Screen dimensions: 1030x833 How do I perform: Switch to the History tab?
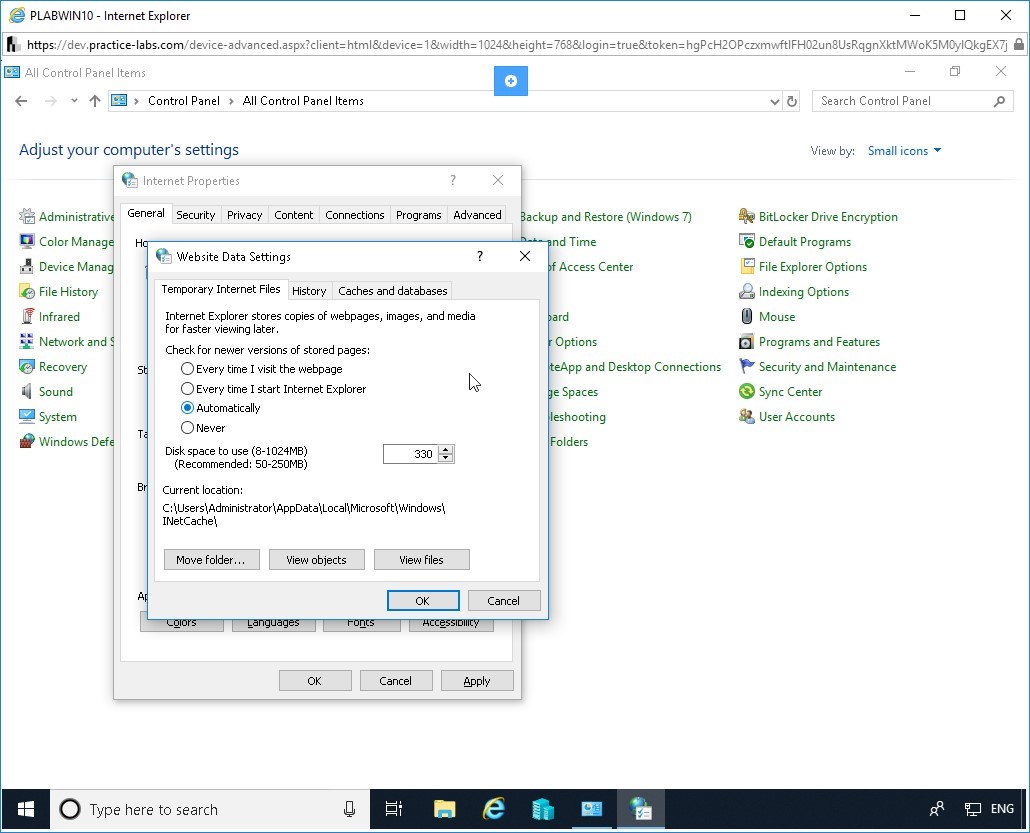(309, 290)
